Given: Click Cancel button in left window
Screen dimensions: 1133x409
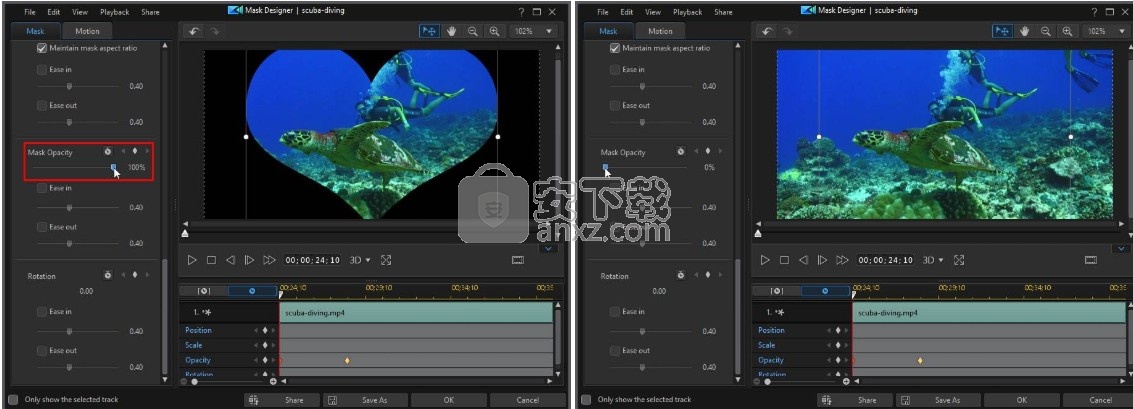Looking at the screenshot, I should [x=527, y=400].
